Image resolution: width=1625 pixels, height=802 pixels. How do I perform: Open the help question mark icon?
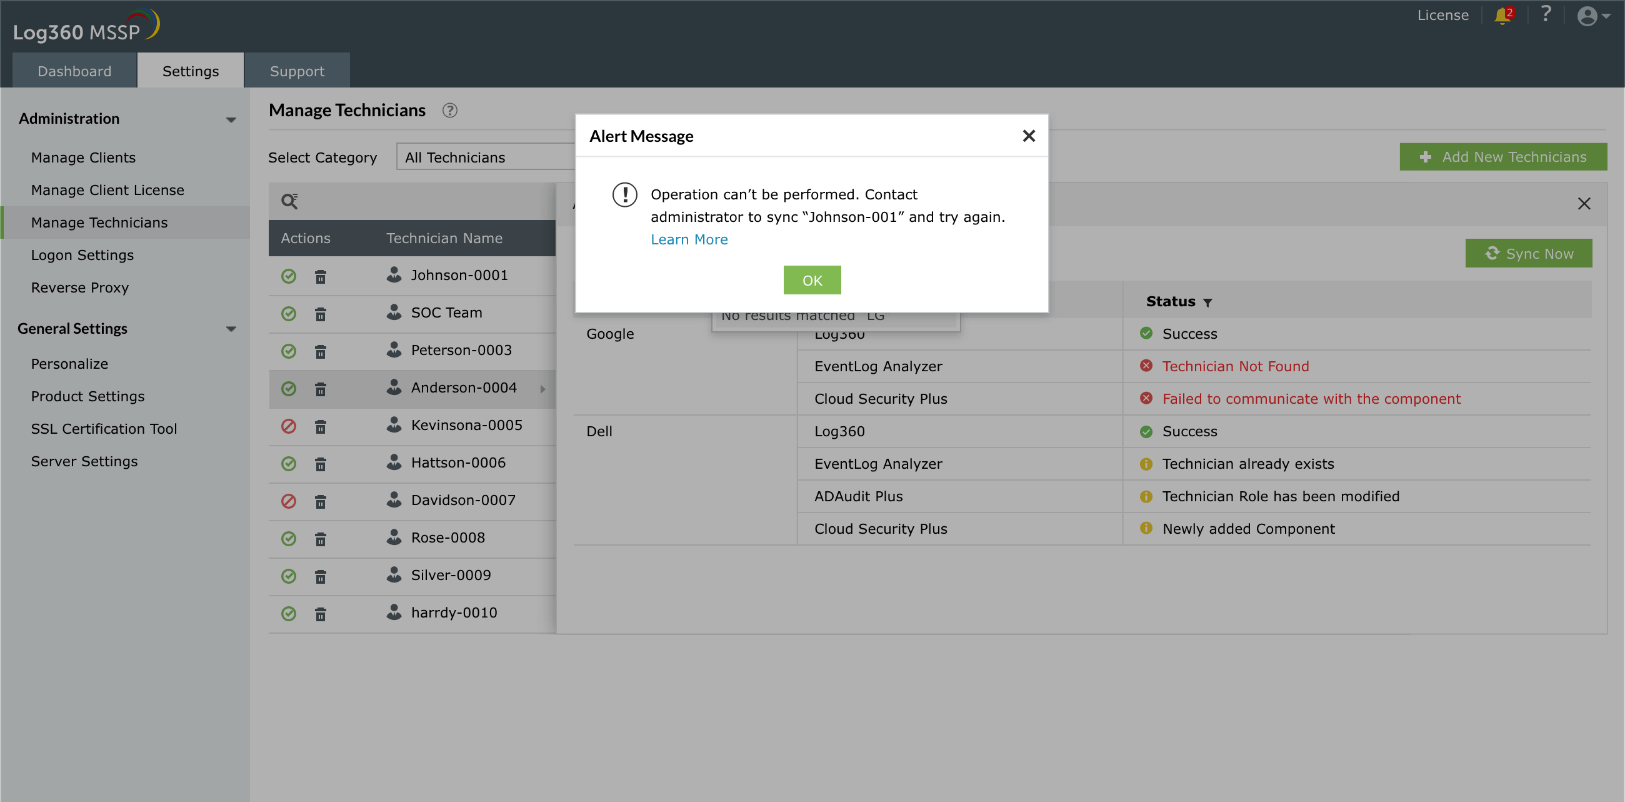1546,14
